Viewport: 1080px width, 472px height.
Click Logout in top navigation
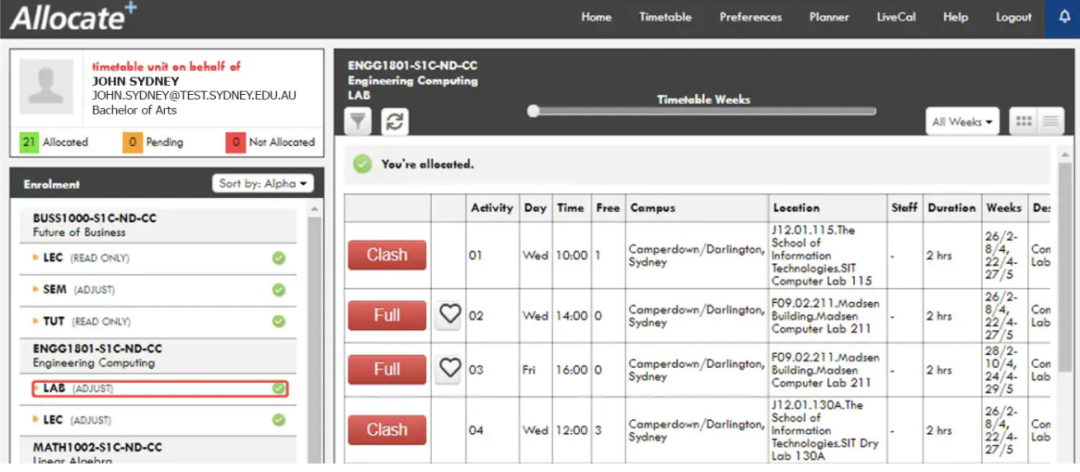click(x=1014, y=18)
